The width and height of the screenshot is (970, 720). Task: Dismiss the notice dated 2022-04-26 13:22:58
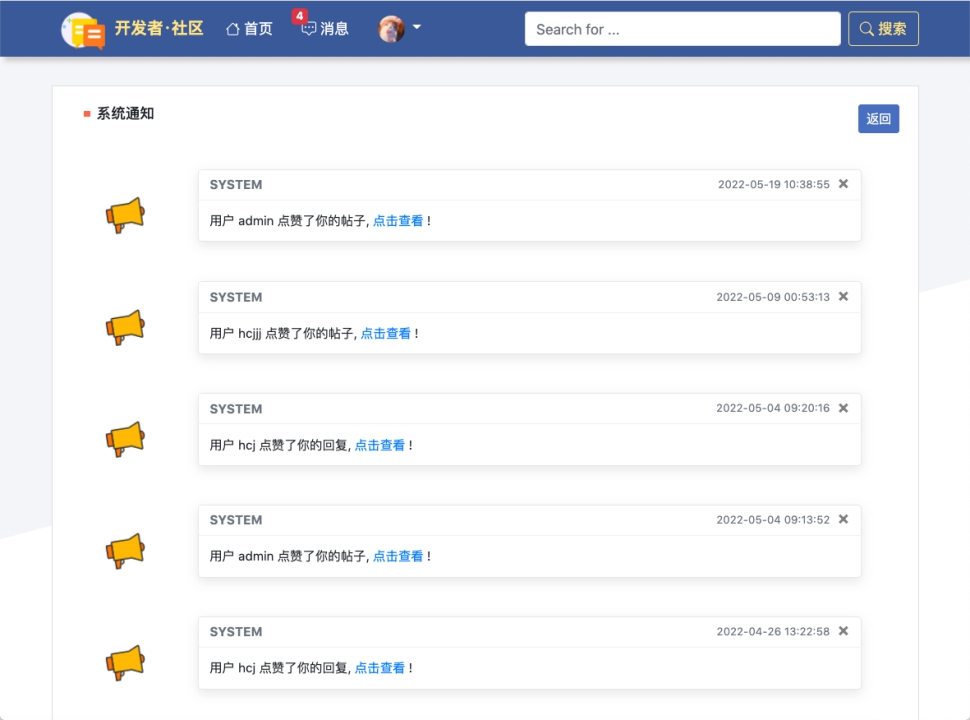(843, 631)
